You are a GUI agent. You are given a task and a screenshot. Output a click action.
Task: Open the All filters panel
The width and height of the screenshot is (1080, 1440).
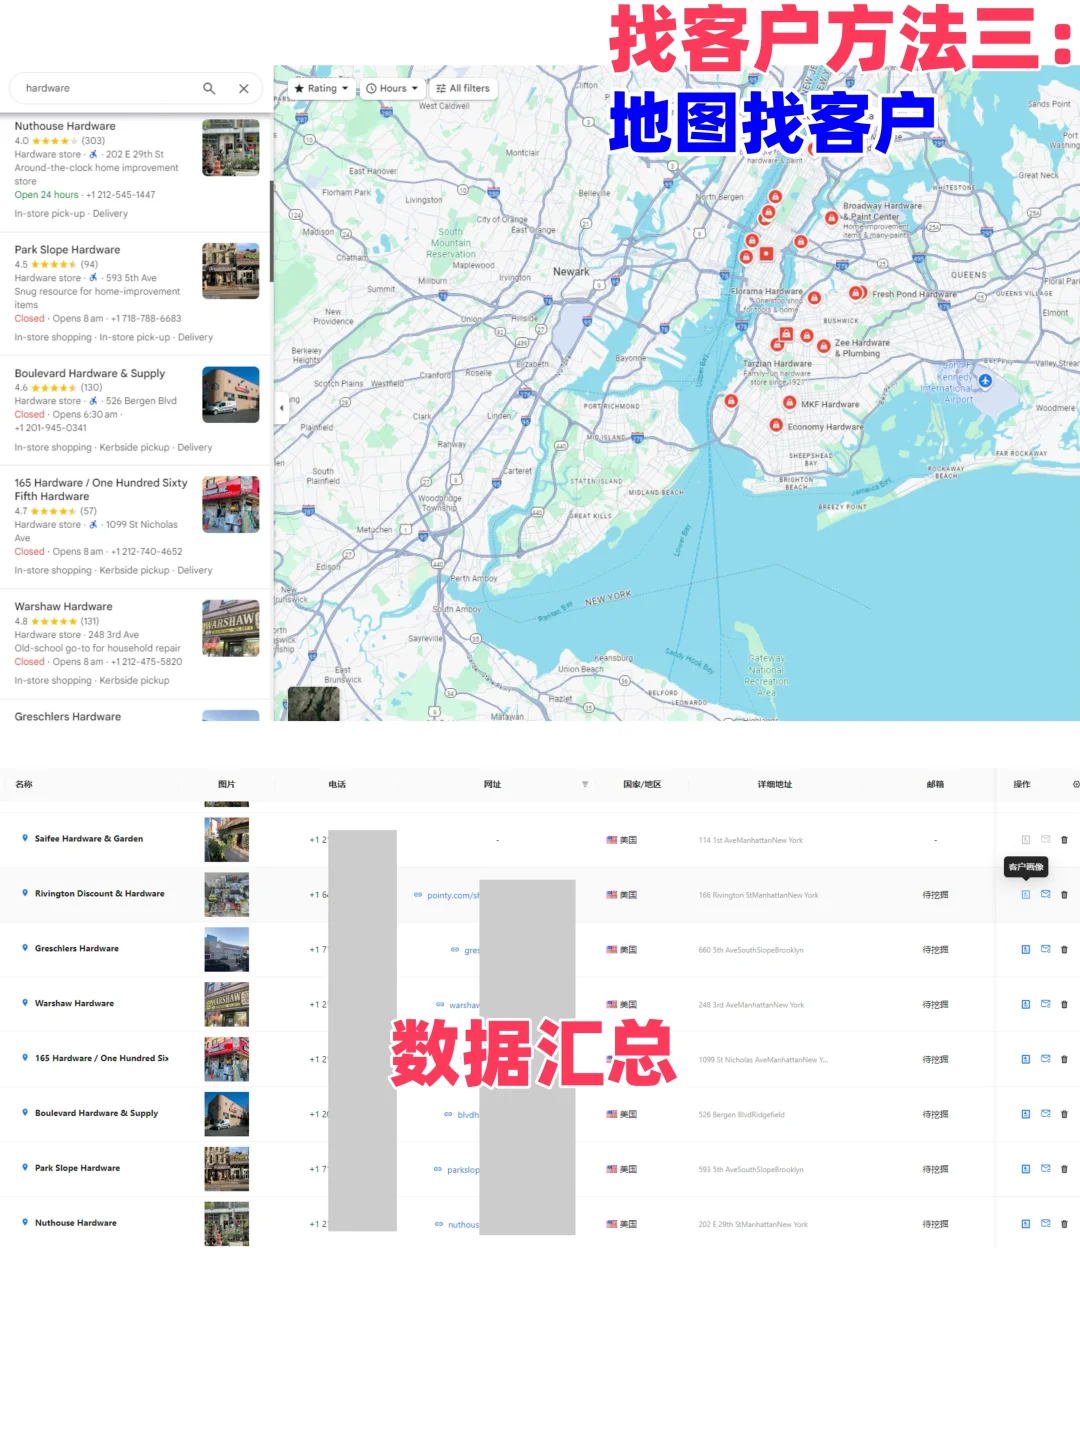464,88
